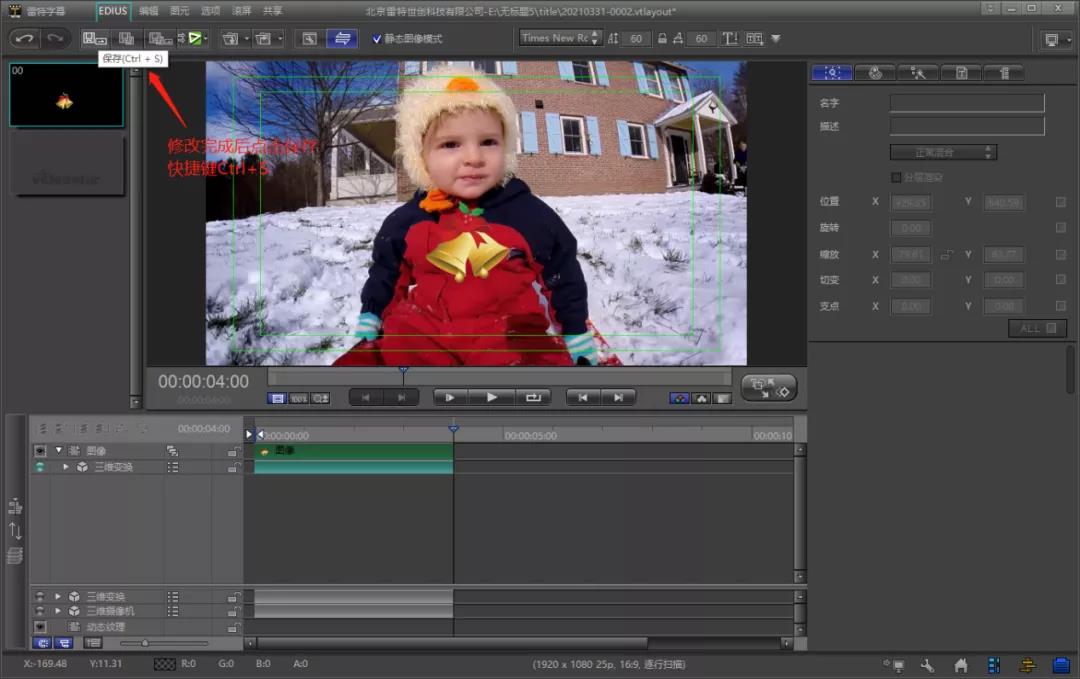This screenshot has width=1080, height=679.
Task: Click the lock icon beside font size
Action: tap(662, 39)
